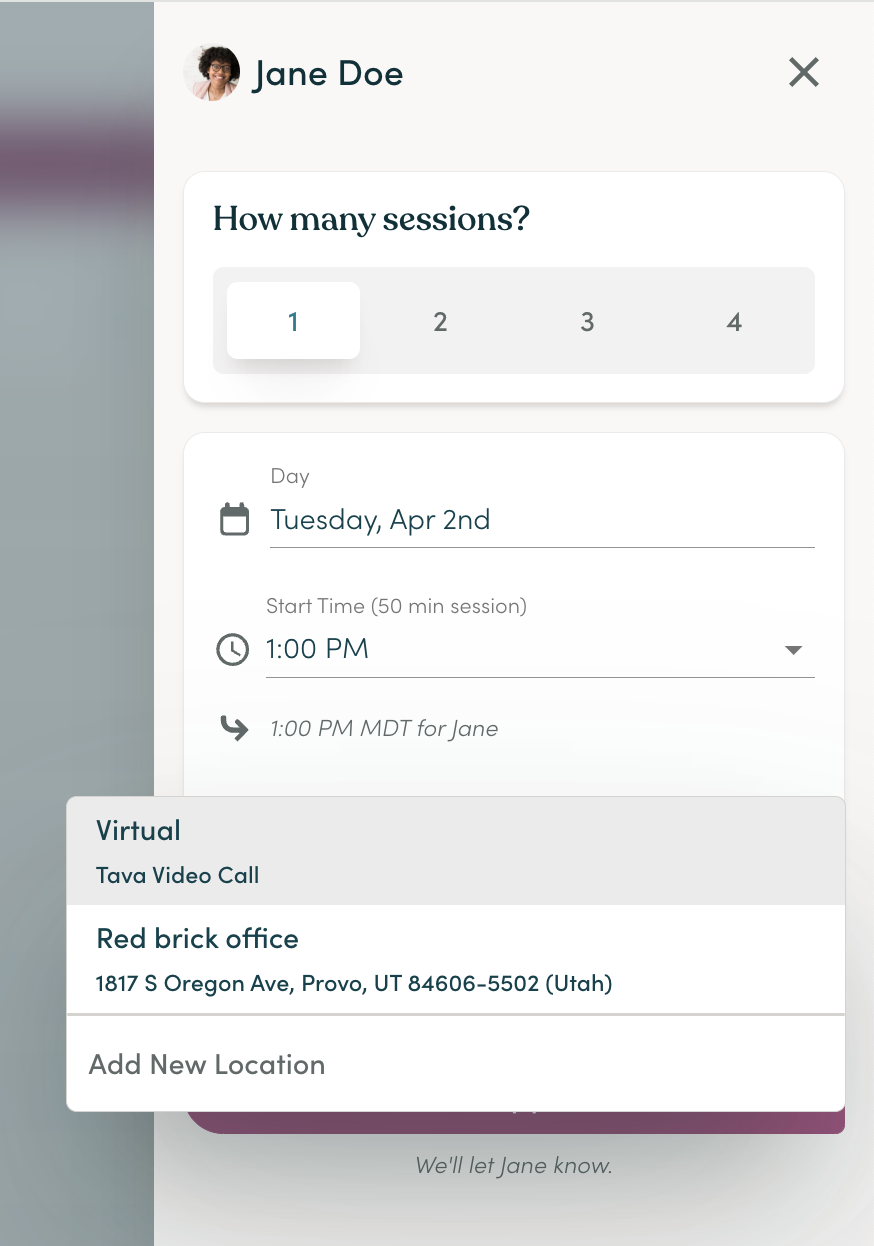Select 1 session

tap(293, 321)
